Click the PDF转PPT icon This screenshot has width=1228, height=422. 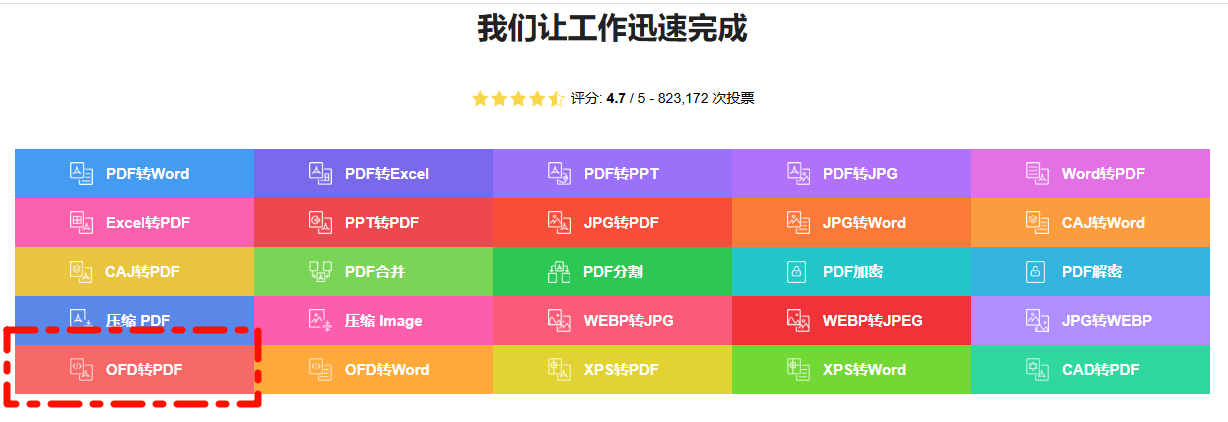coord(559,173)
